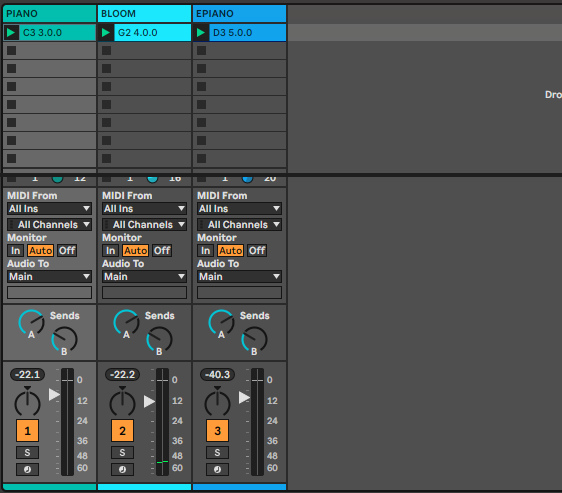Click the BLOOM peak level -22.2 readout
Viewport: 562px width, 493px height.
click(x=123, y=374)
